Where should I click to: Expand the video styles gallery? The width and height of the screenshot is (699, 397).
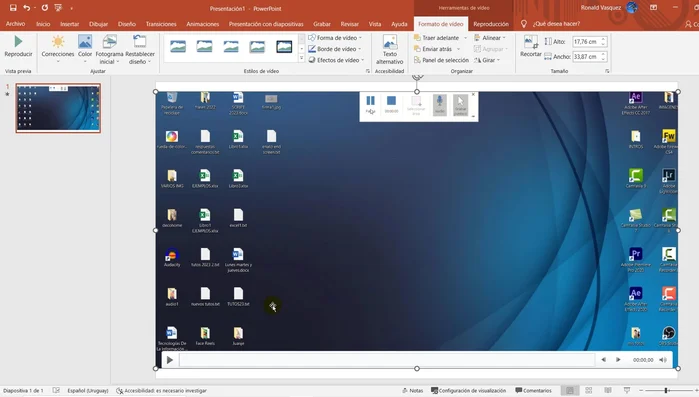(x=301, y=58)
